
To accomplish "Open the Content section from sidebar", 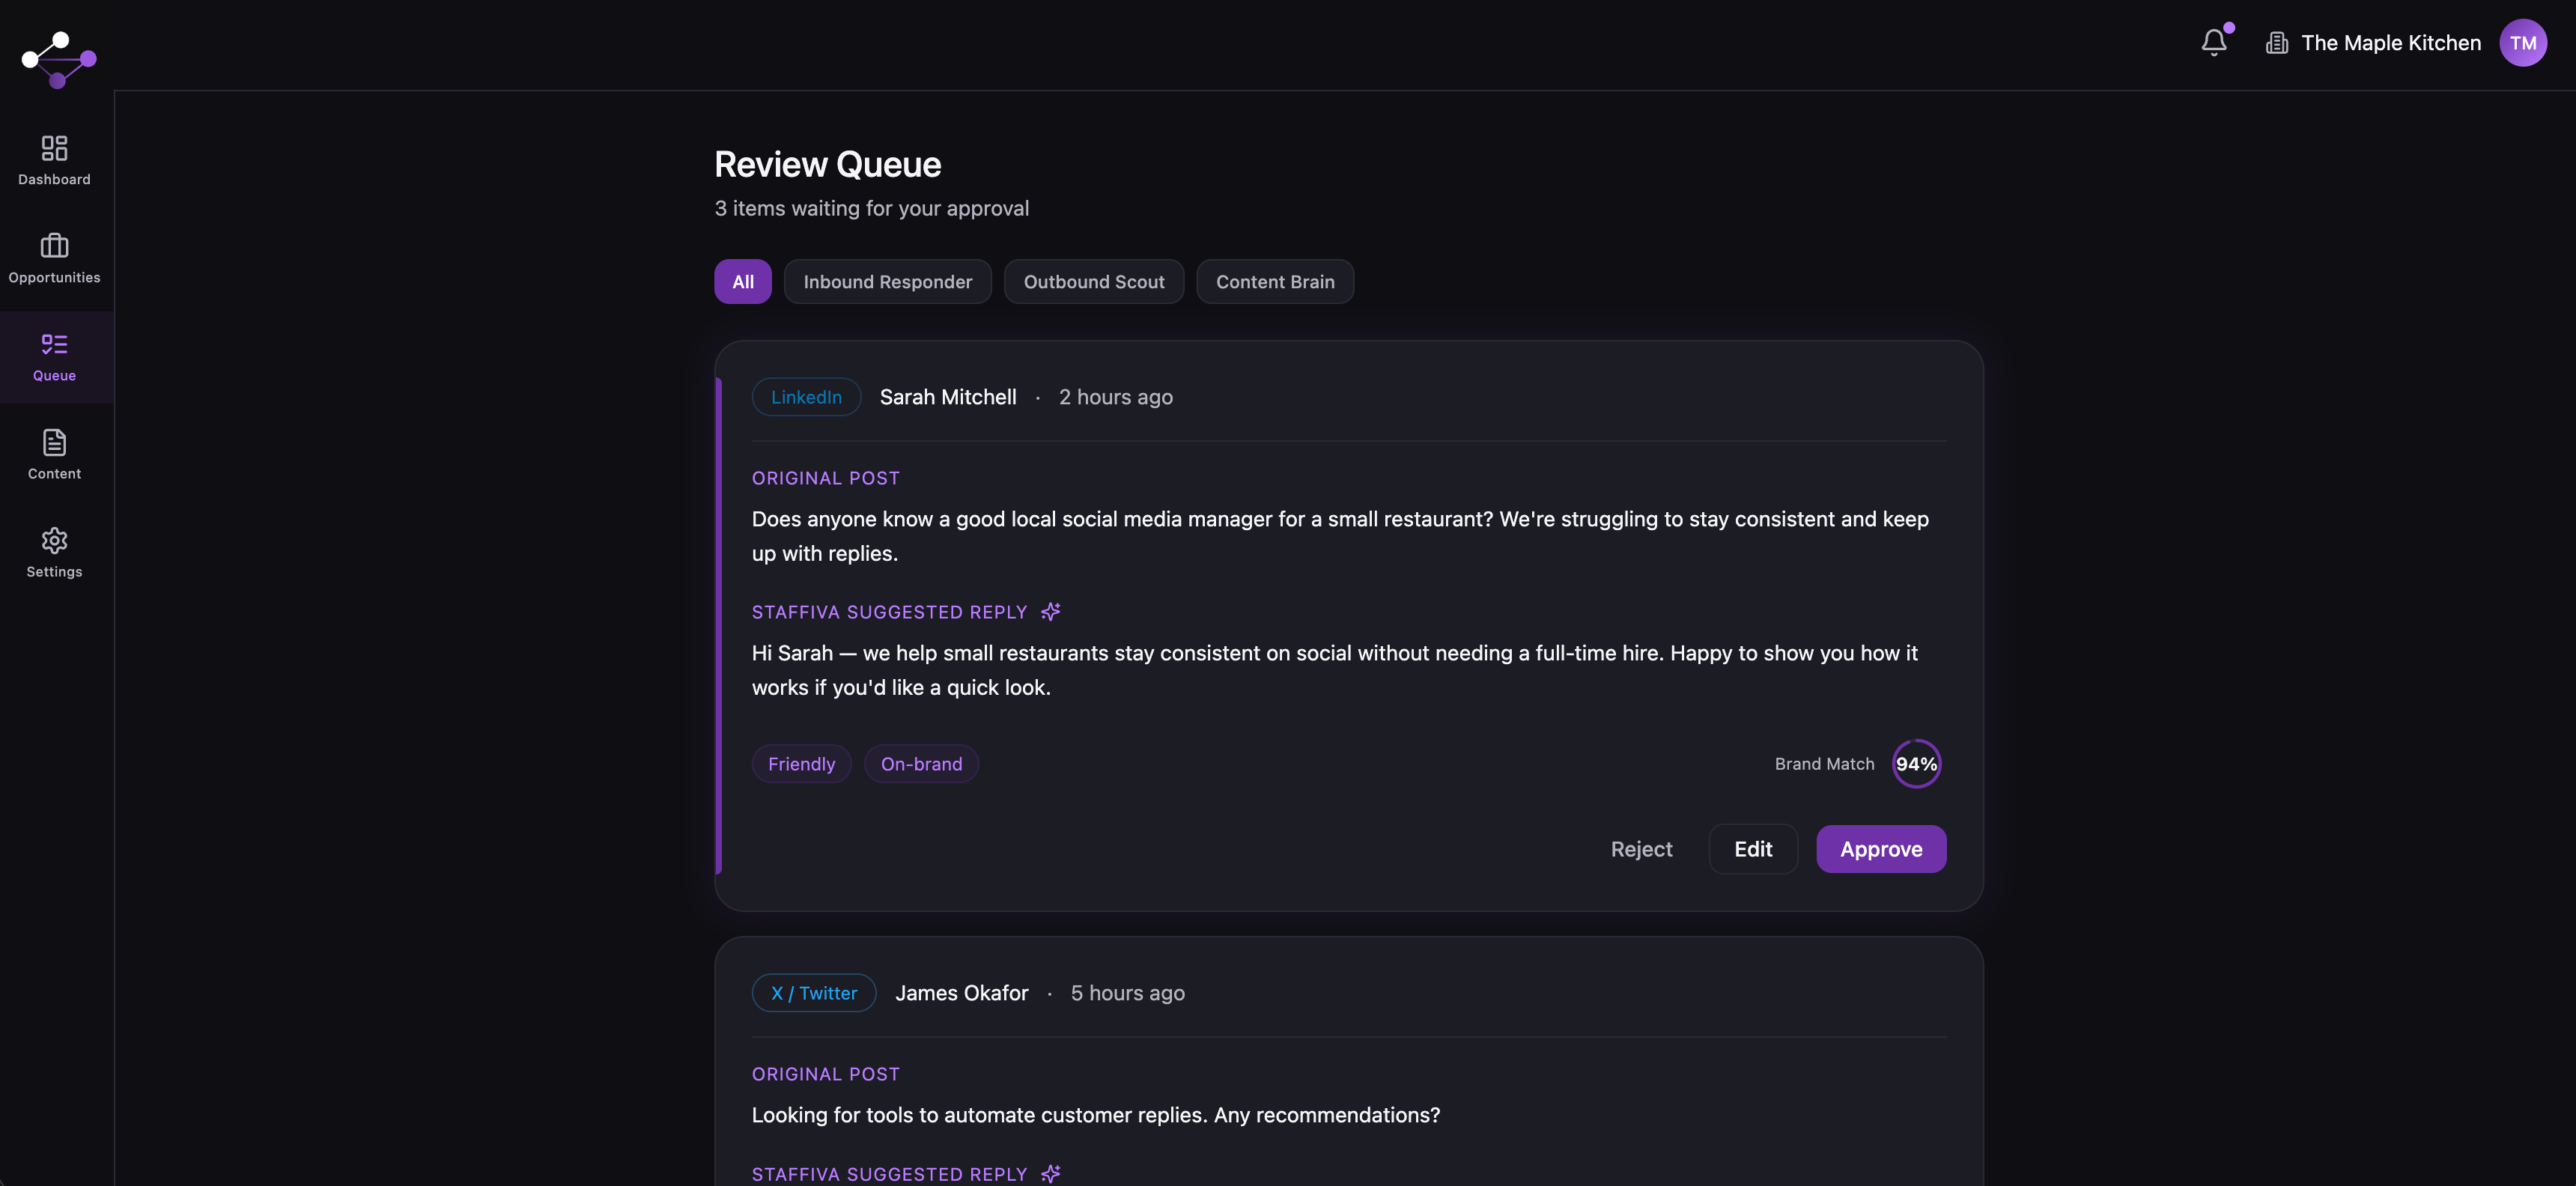I will pos(54,454).
